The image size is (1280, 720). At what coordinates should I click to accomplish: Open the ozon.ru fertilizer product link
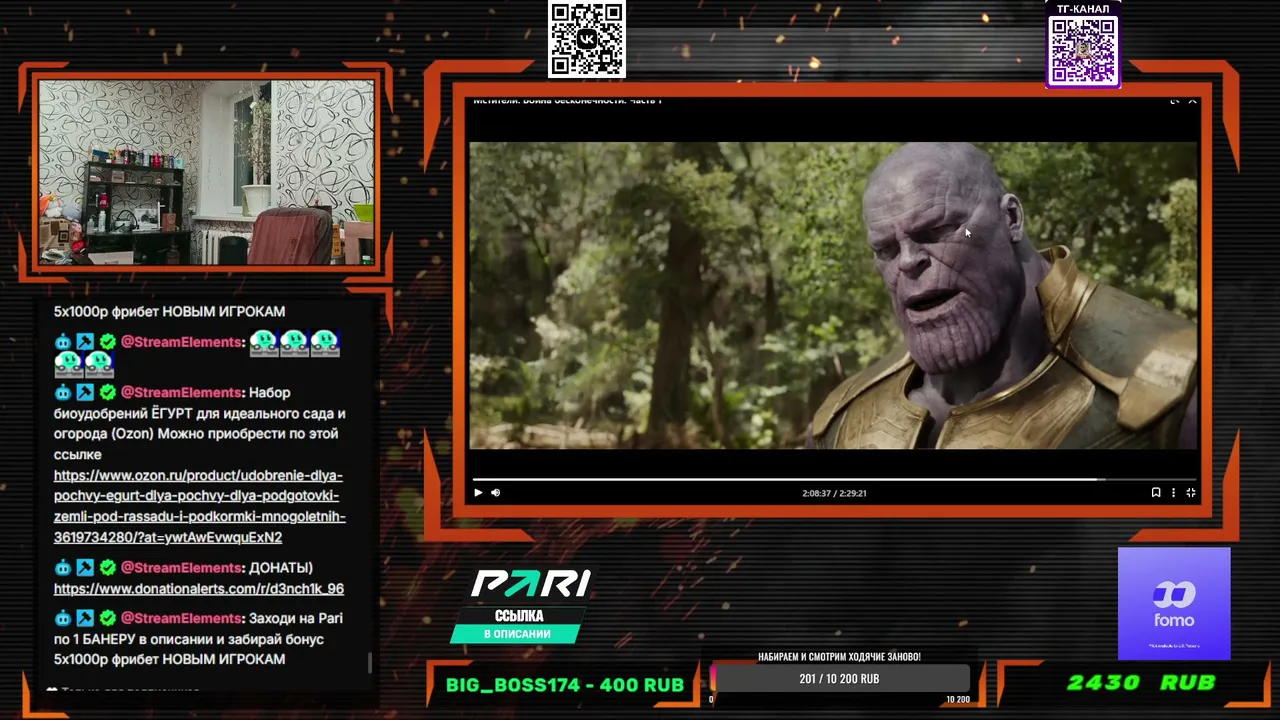200,506
